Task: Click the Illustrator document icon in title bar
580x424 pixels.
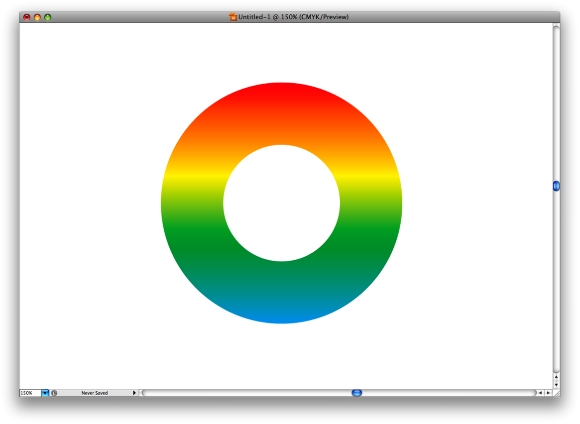Action: point(233,17)
